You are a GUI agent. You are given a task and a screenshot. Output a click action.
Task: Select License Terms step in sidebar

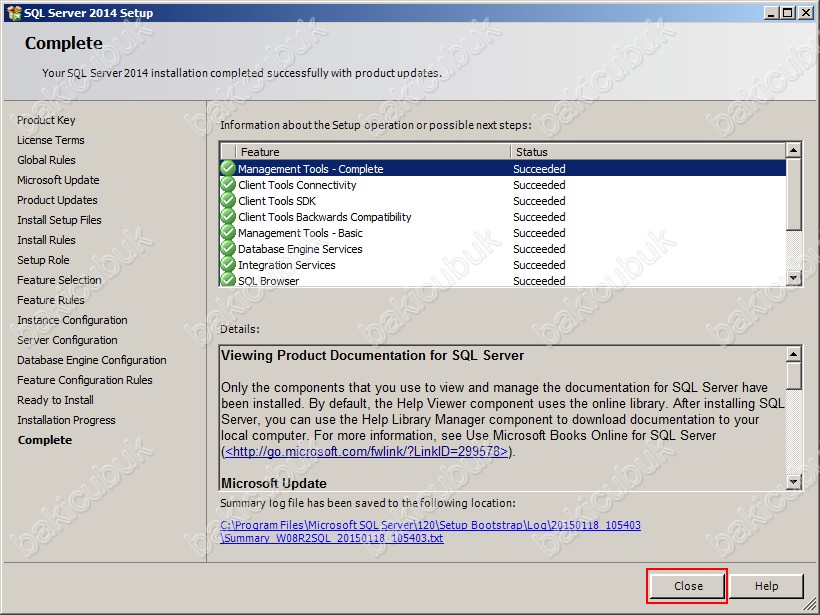click(x=51, y=140)
